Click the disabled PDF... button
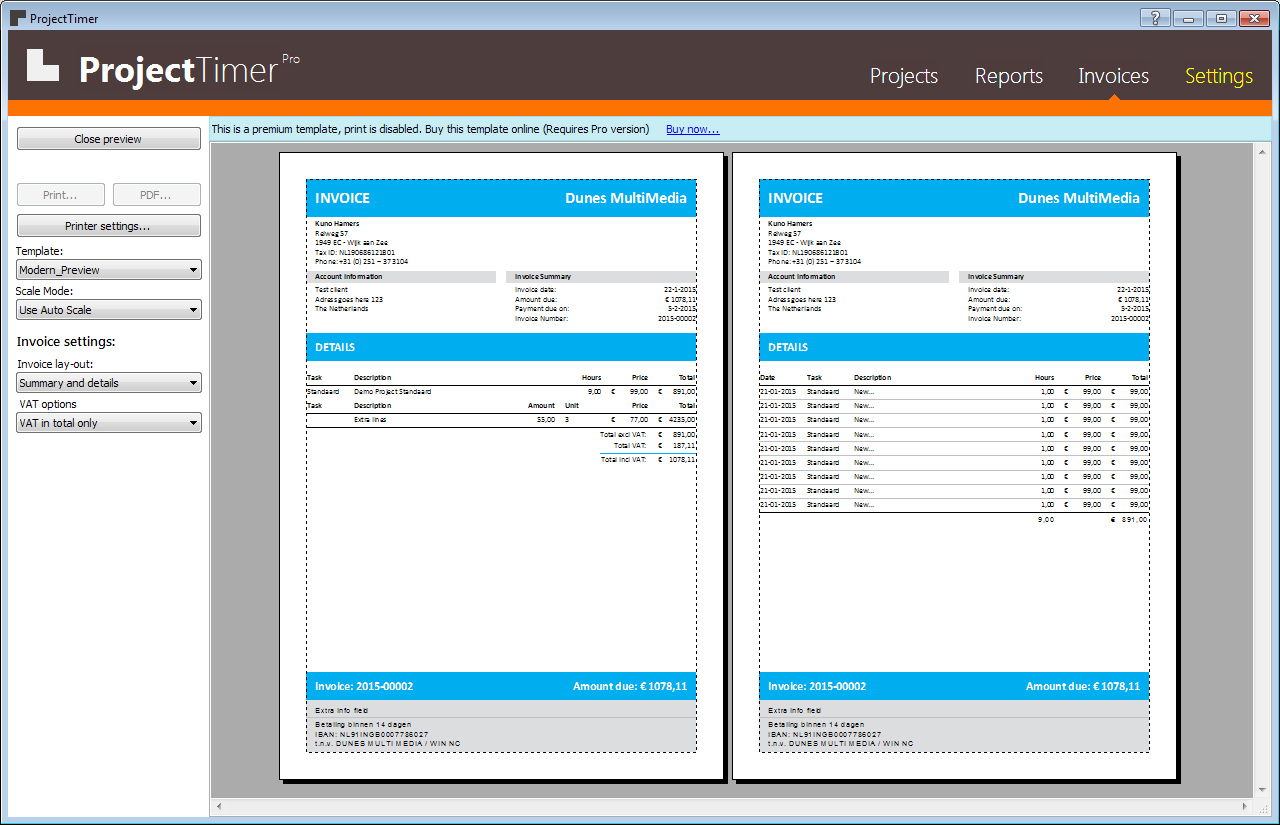This screenshot has width=1280, height=825. 157,195
